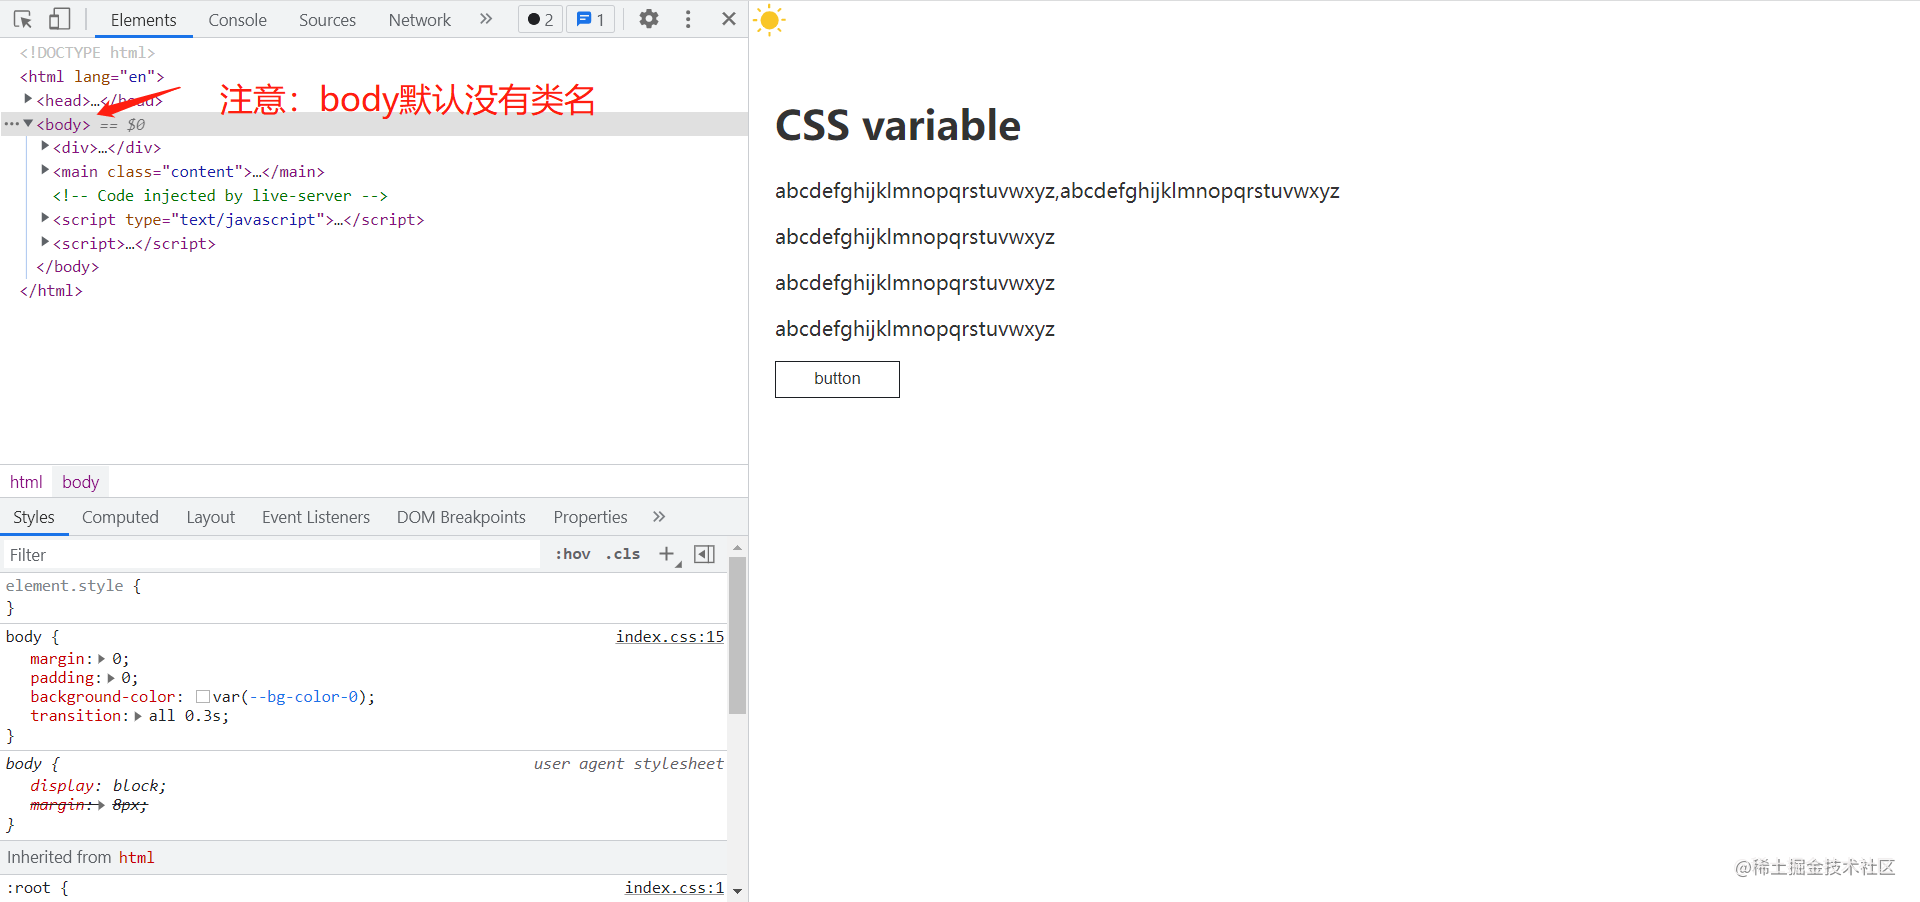Click the styles scrollbar up arrow

738,549
